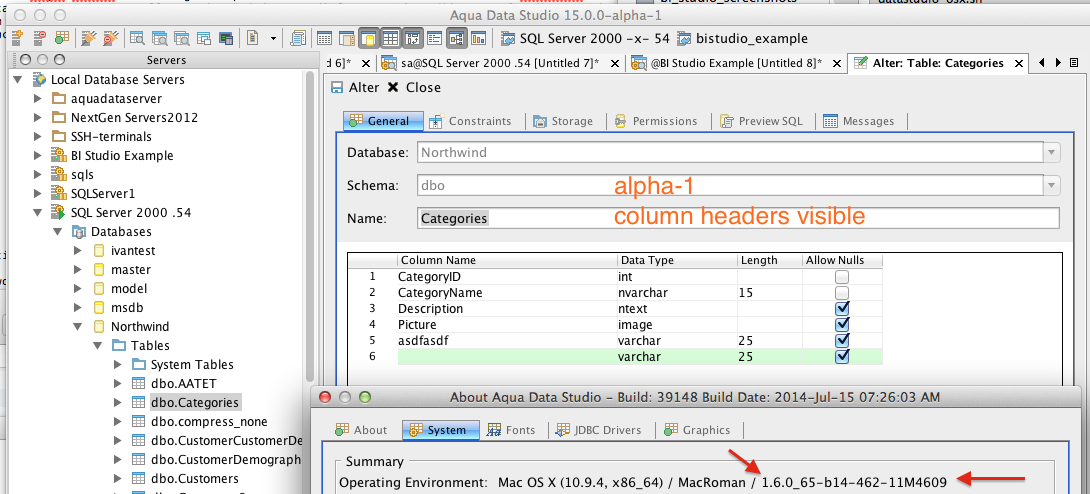Click the delete server icon with red minus

pyautogui.click(x=40, y=39)
